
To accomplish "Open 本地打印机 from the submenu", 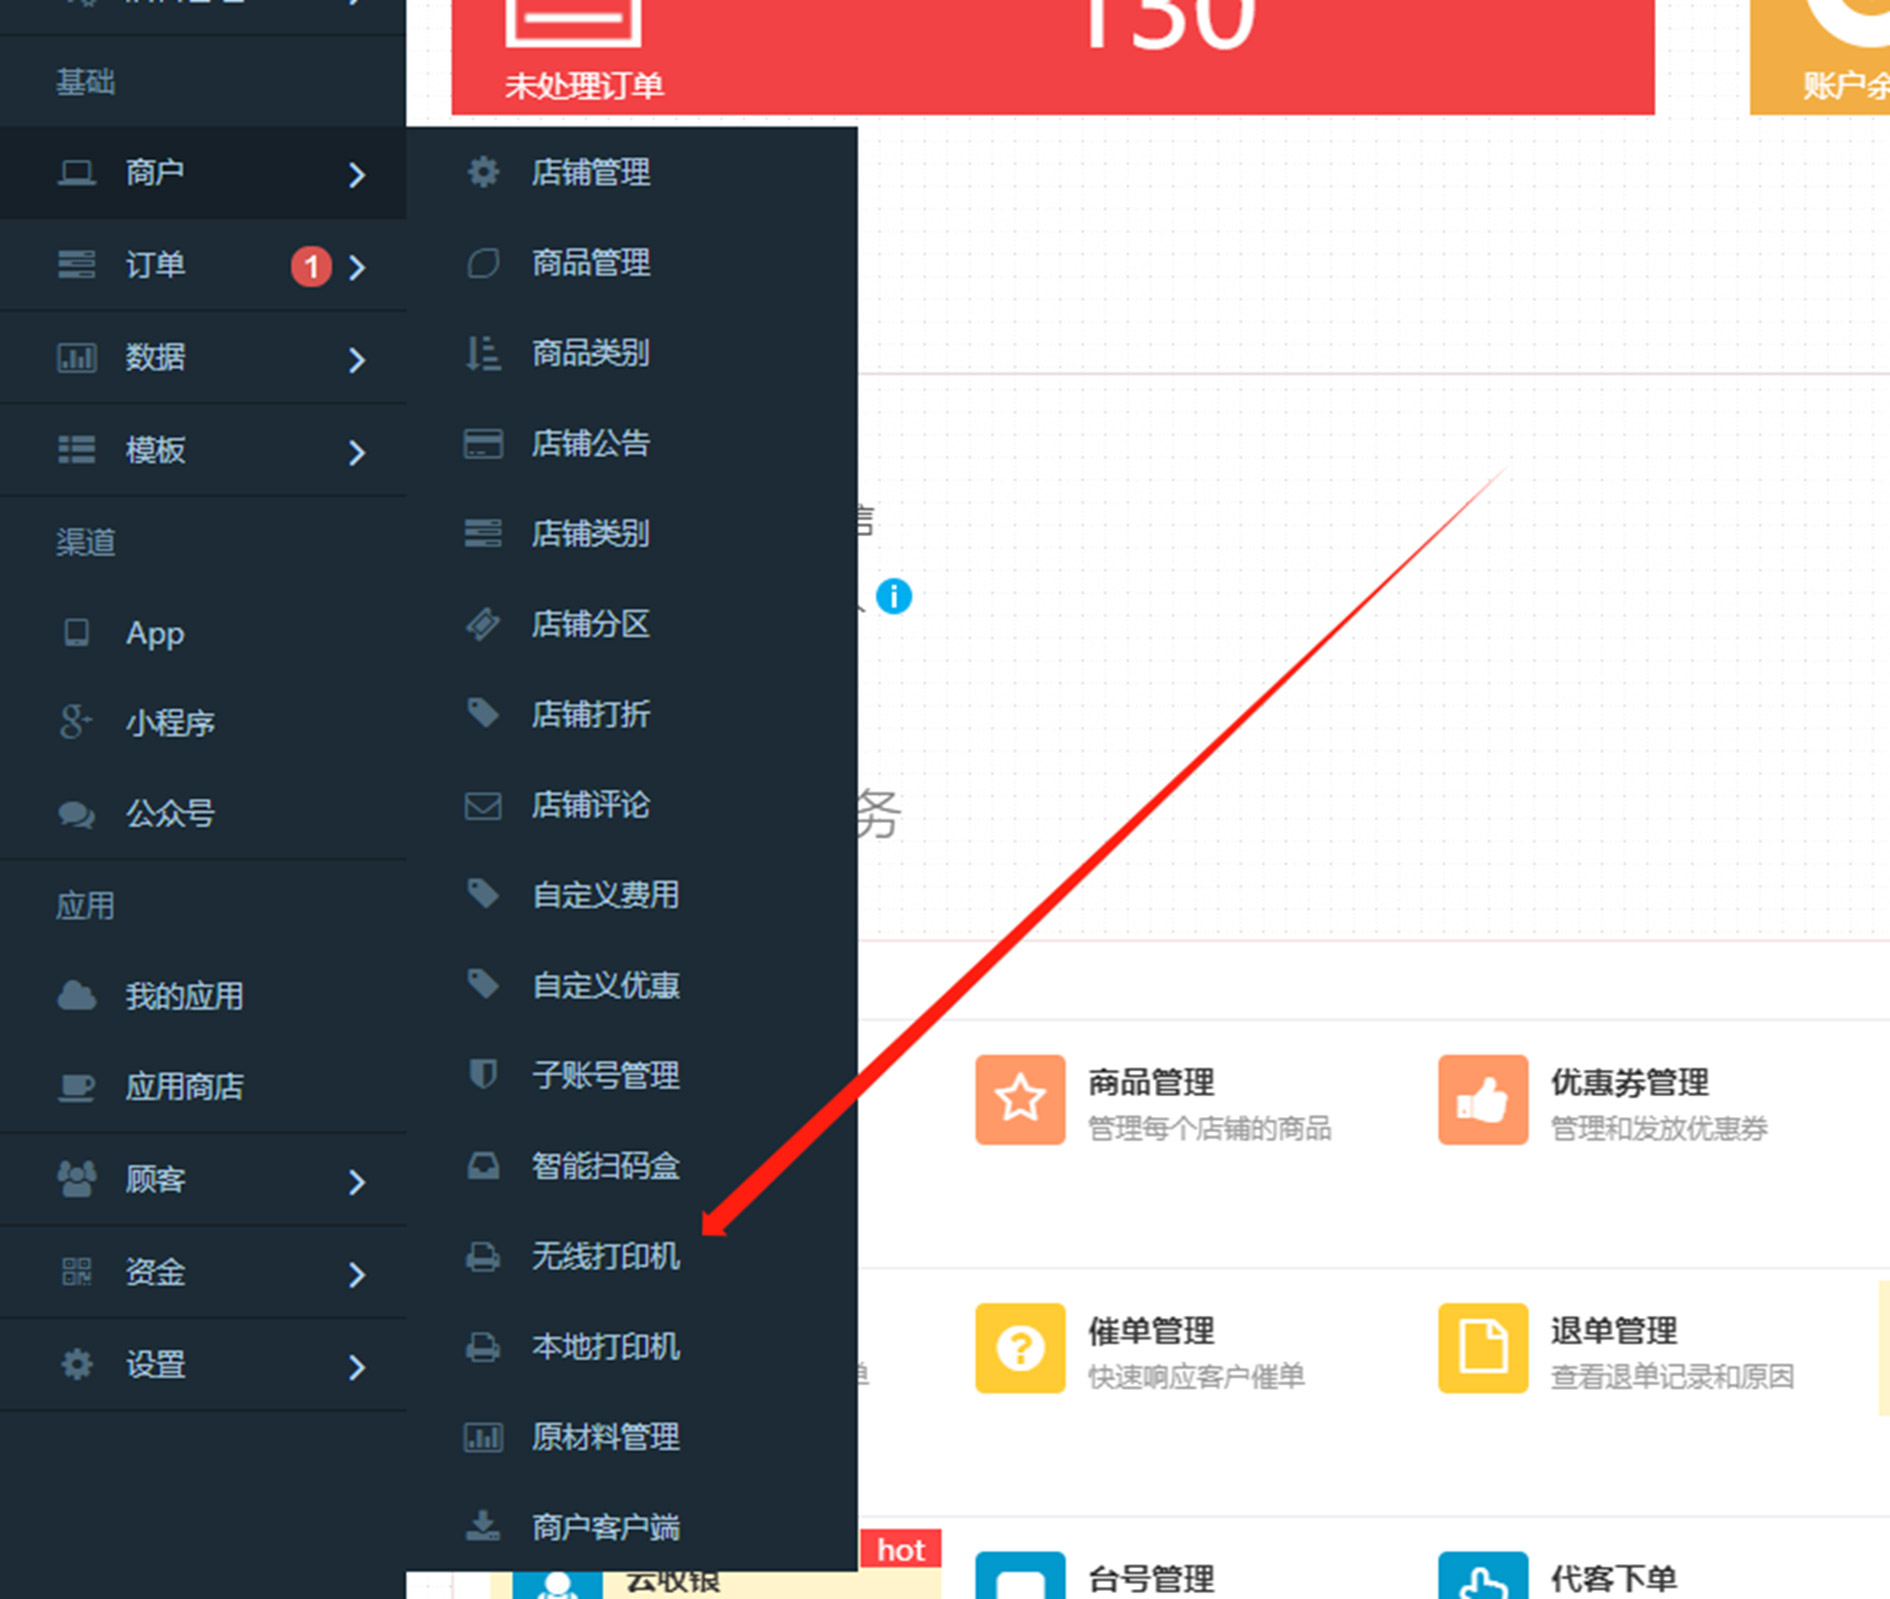I will [x=605, y=1347].
